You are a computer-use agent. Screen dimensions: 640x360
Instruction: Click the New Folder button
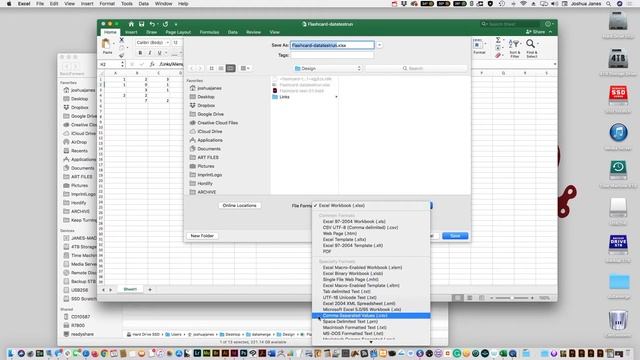point(202,236)
